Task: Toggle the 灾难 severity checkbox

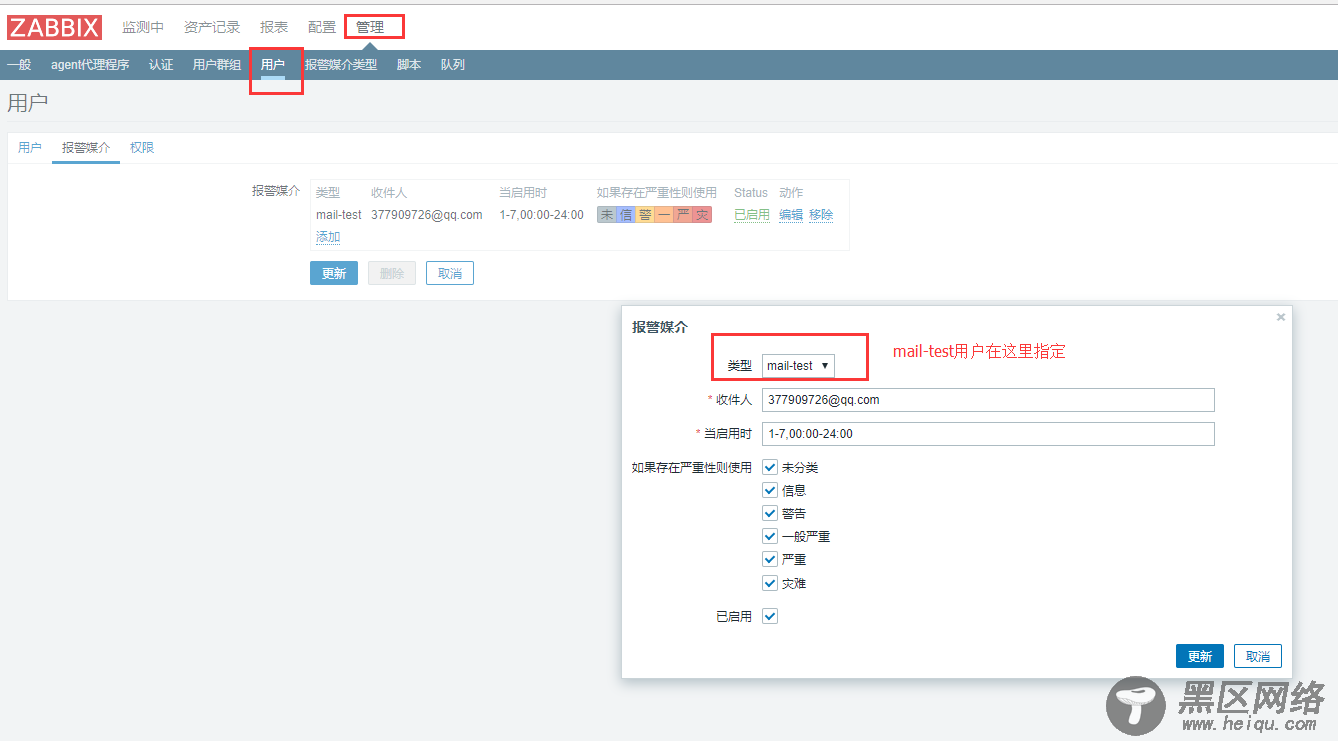Action: [770, 583]
